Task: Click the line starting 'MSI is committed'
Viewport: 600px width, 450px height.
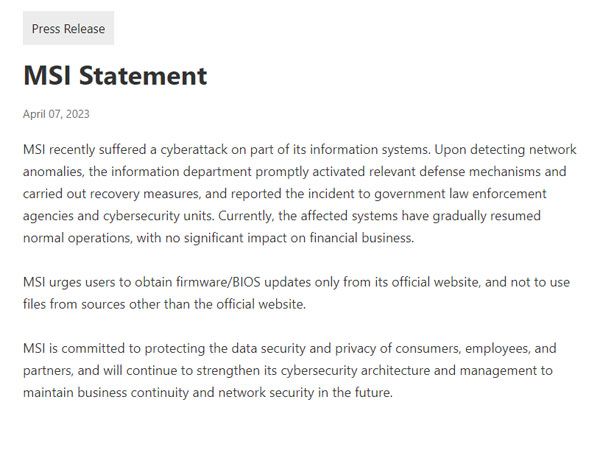Action: [290, 349]
